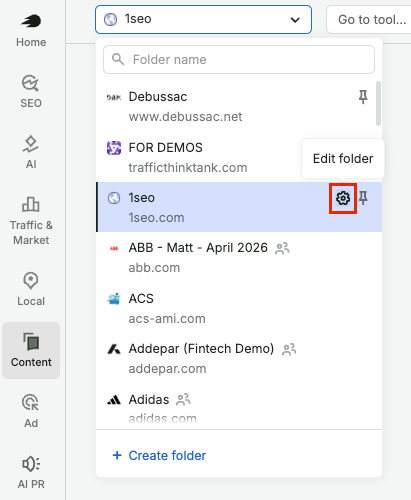The height and width of the screenshot is (500, 411).
Task: Click the Addepar logo icon
Action: pos(114,349)
